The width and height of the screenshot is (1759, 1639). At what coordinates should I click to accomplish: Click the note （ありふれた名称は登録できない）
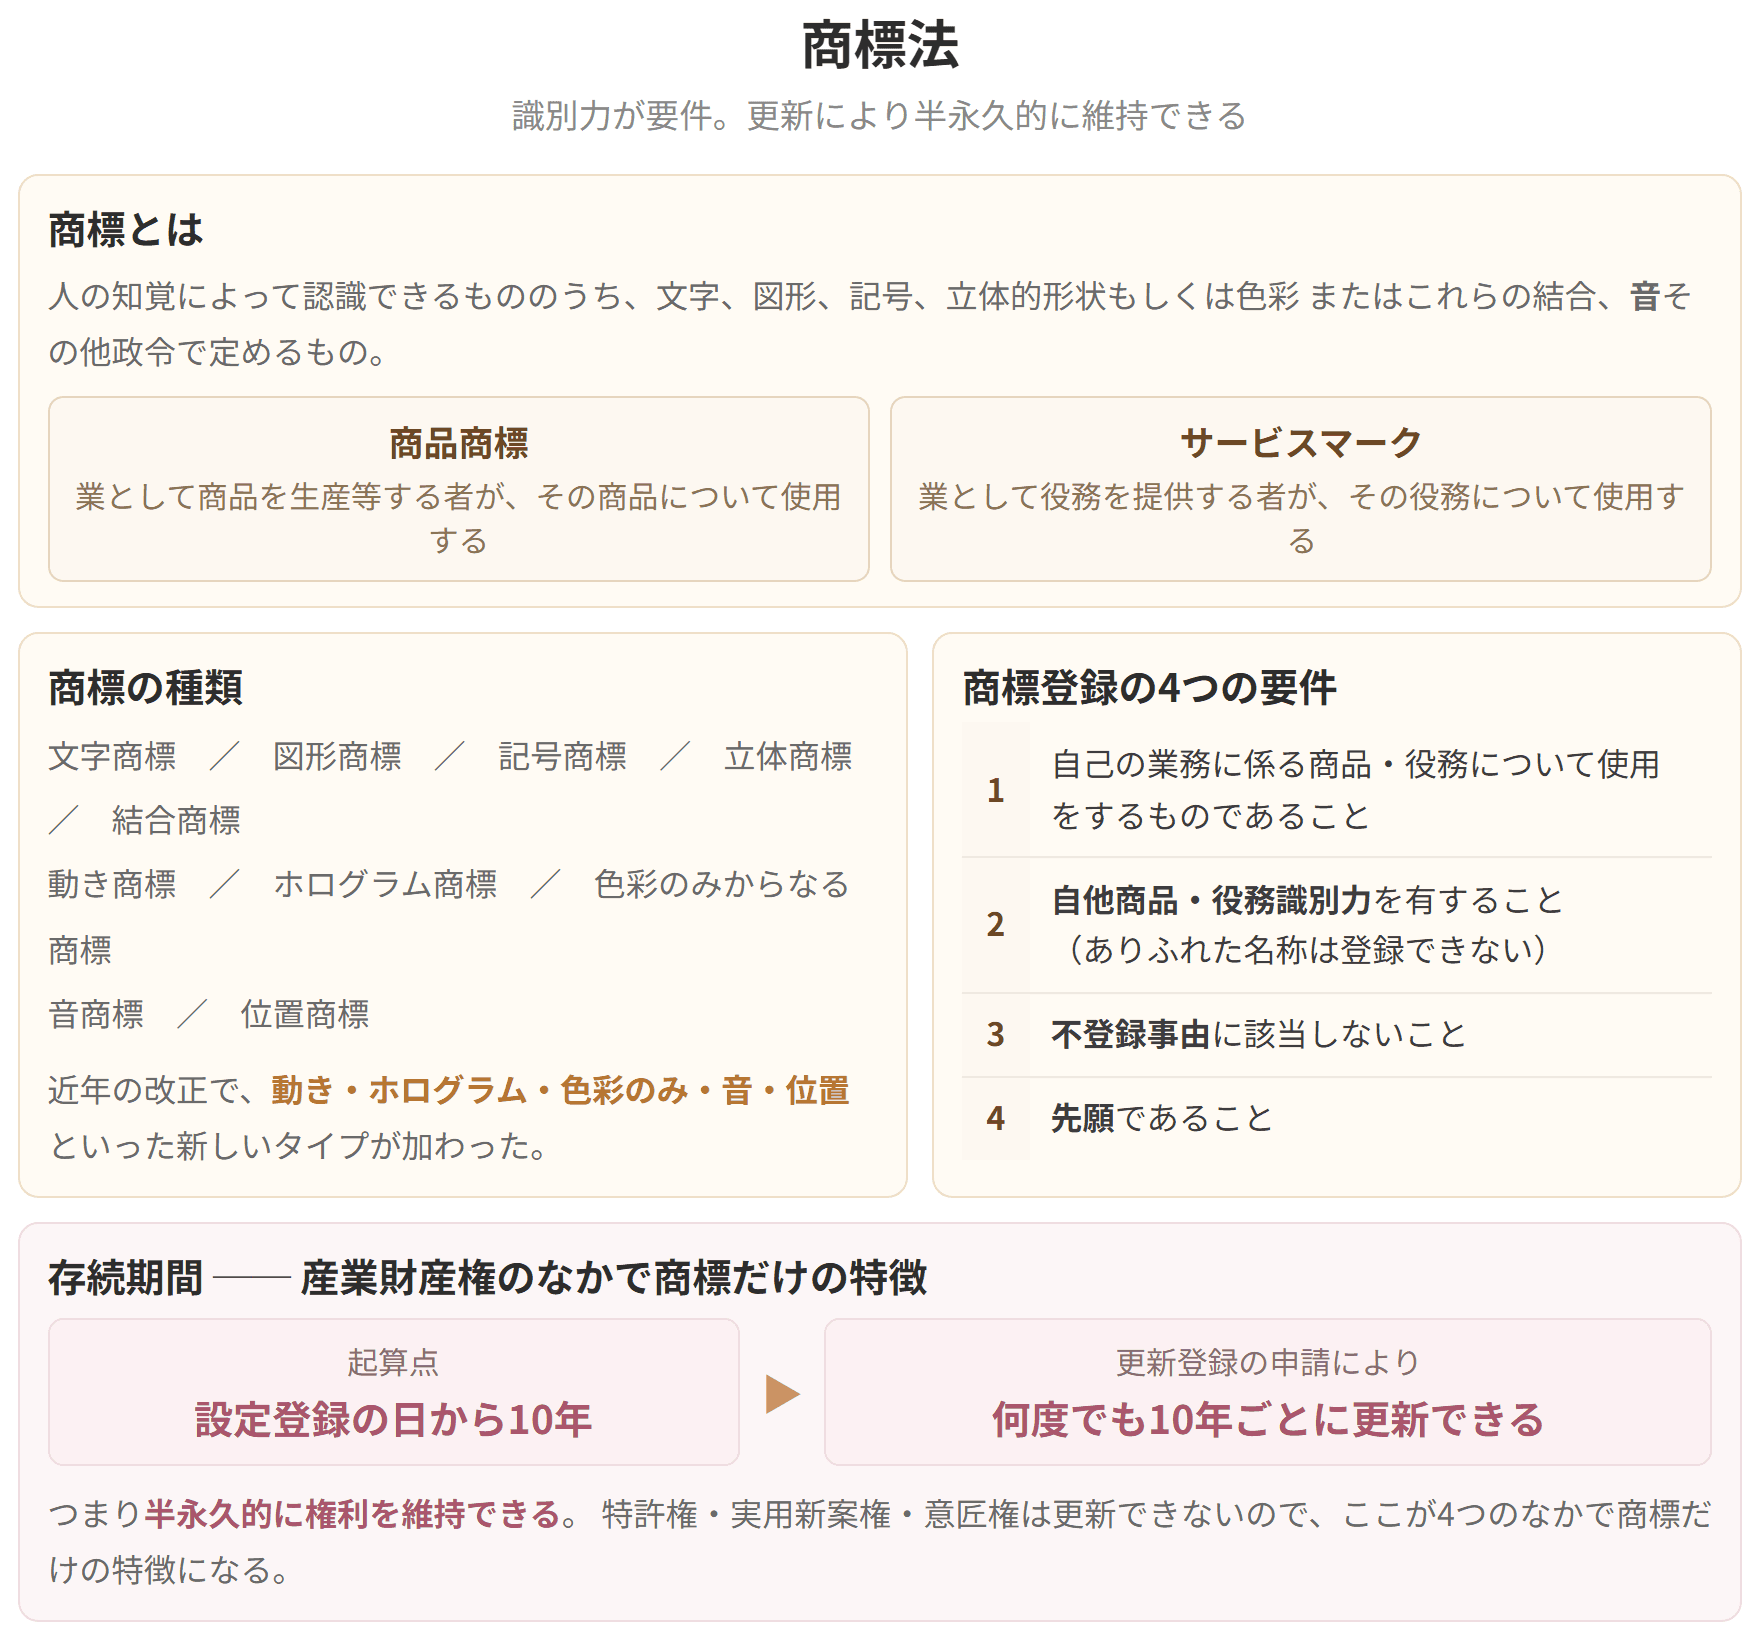[1308, 949]
